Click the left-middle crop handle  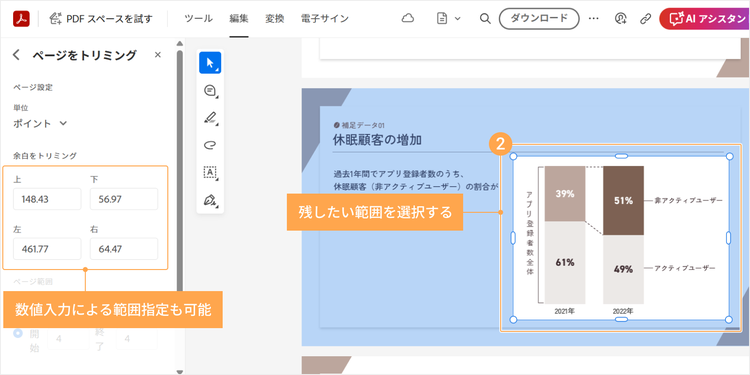513,238
